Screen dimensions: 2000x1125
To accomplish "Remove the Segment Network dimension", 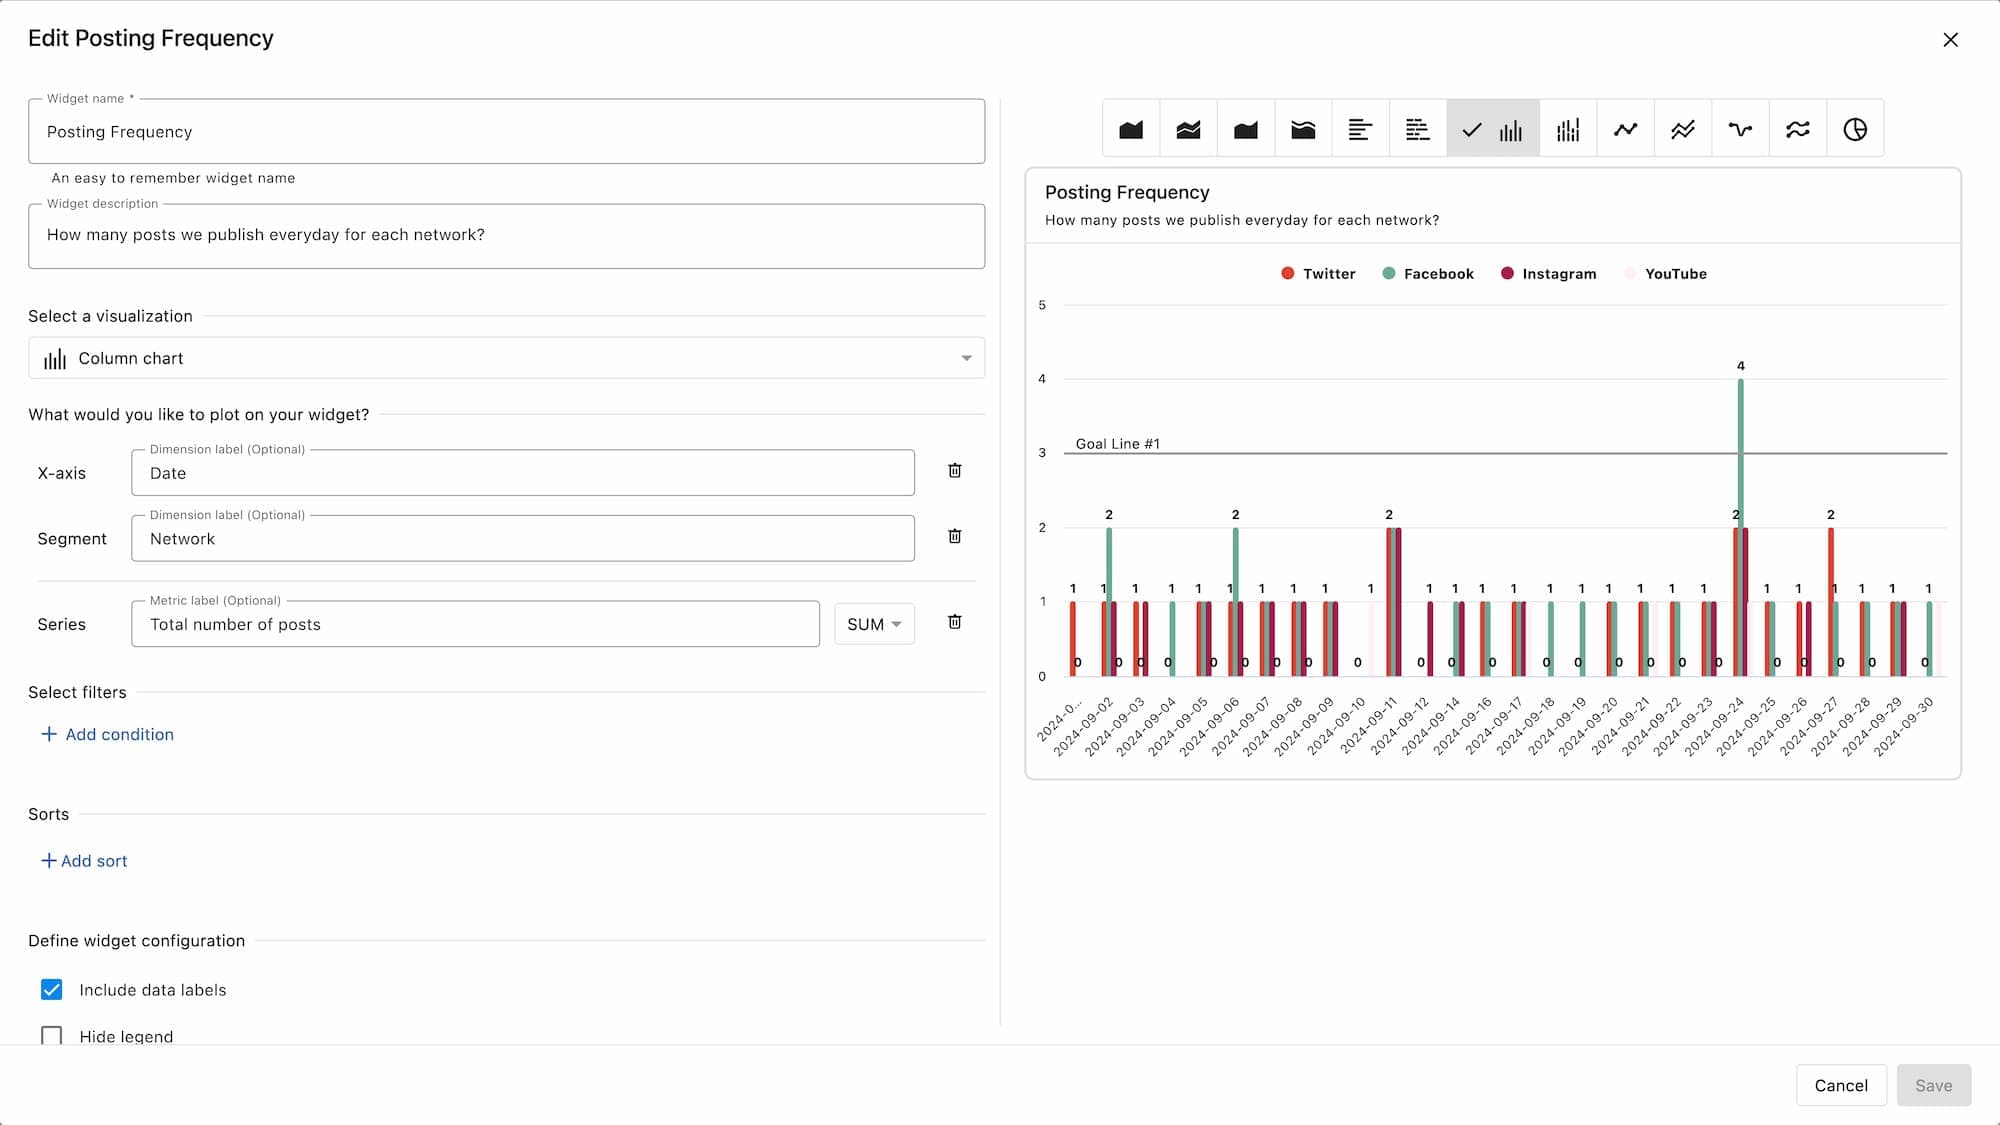I will coord(954,537).
